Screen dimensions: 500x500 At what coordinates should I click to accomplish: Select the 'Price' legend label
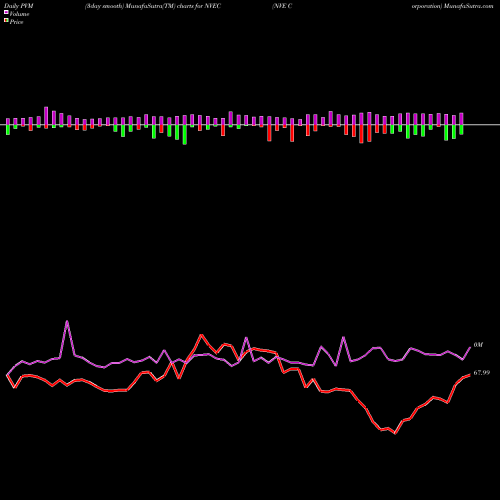click(x=16, y=22)
